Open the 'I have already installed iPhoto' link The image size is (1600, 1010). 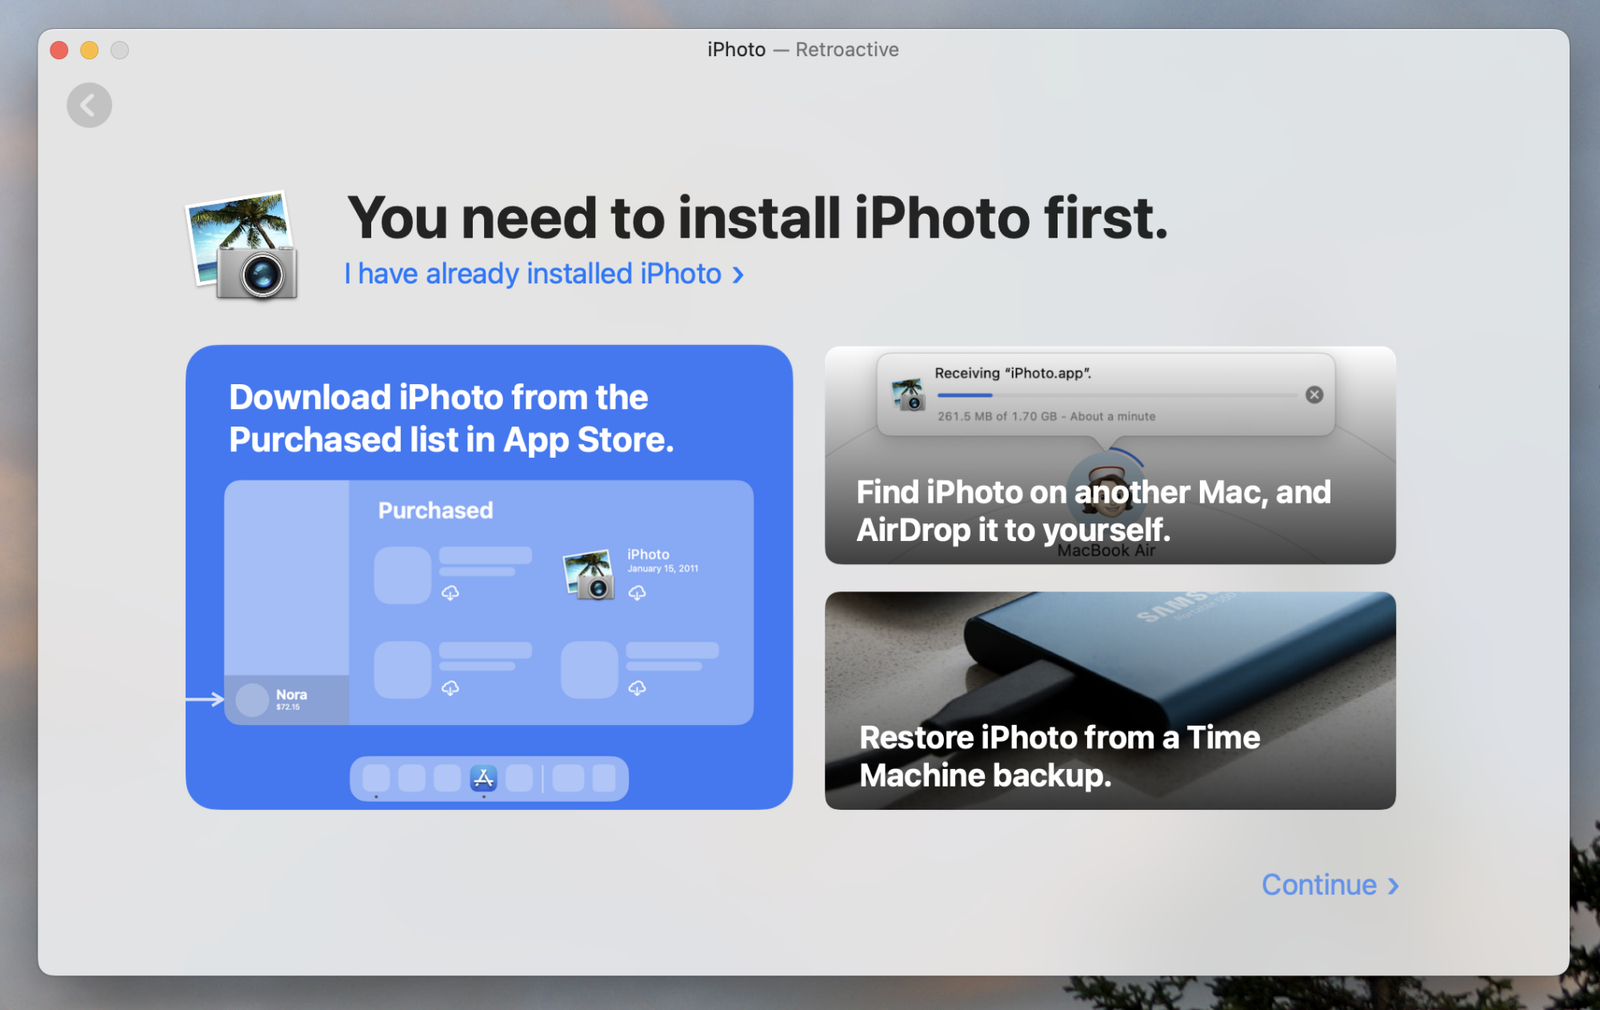click(x=544, y=274)
